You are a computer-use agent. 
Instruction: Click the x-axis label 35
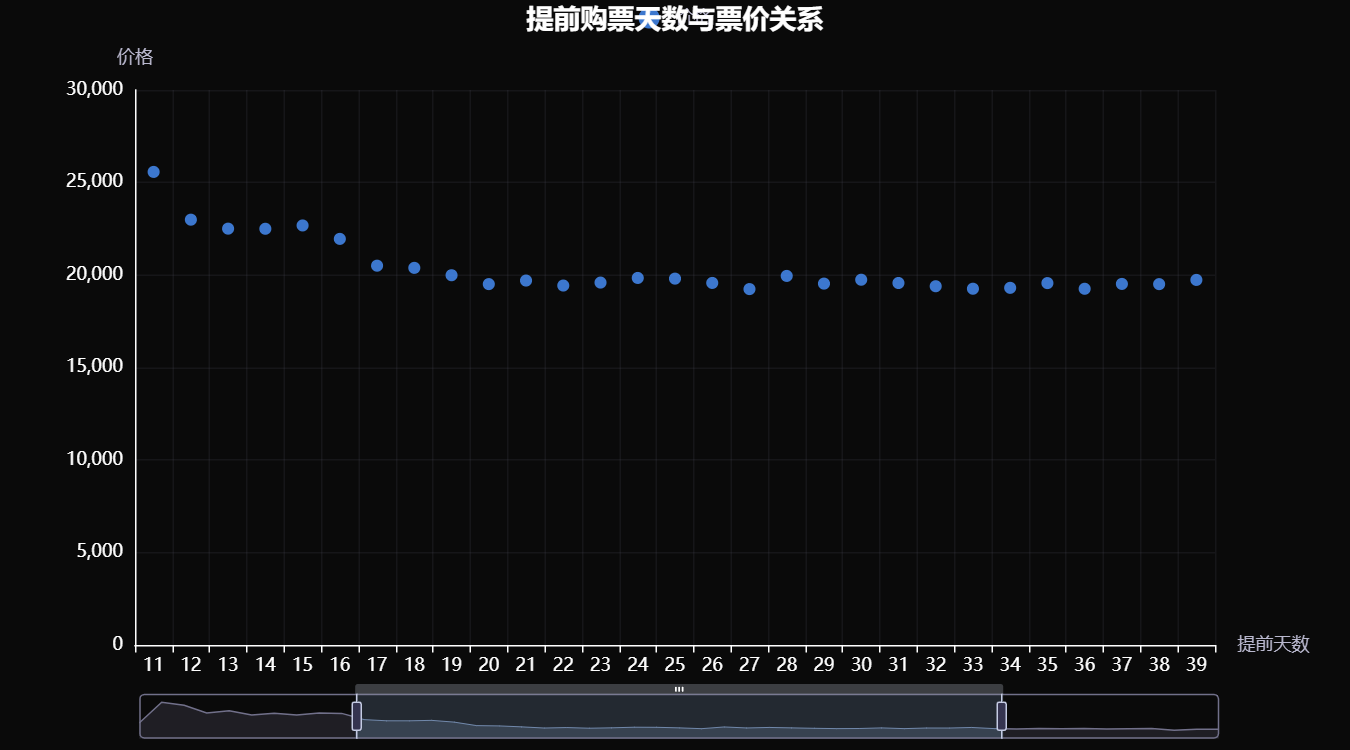point(1047,665)
